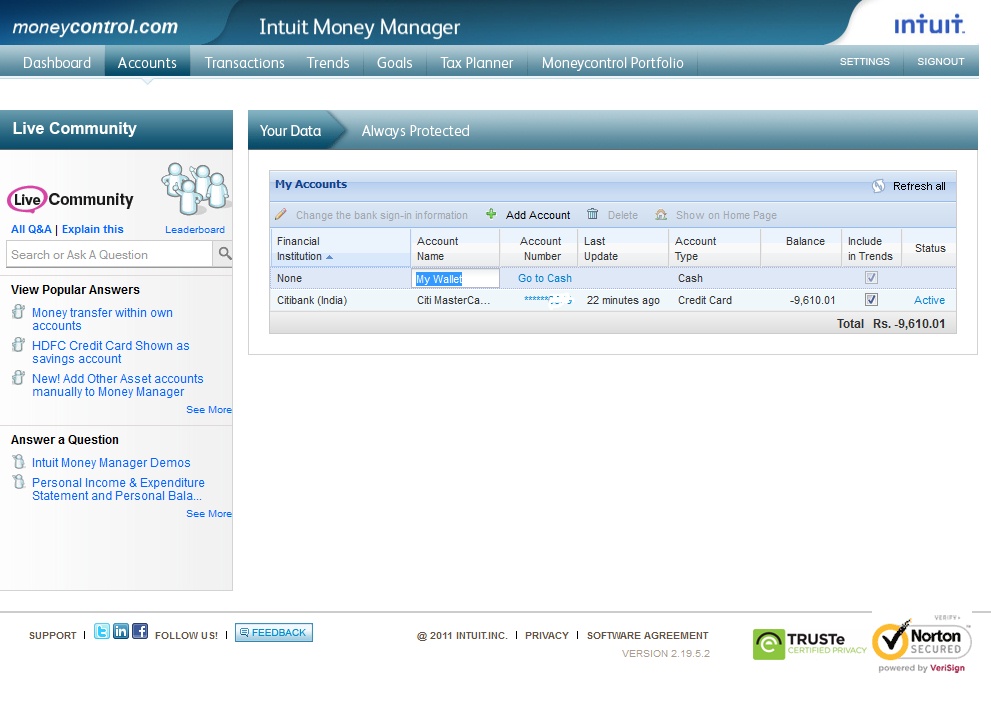
Task: Open the Leaderboard link
Action: (x=195, y=229)
